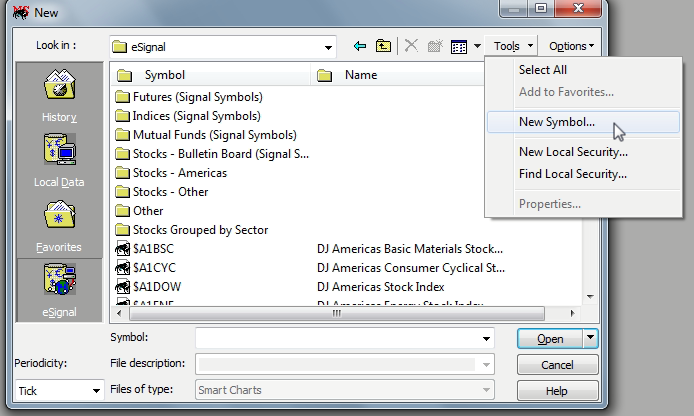Viewport: 694px width, 416px height.
Task: Expand the Look in eSignal dropdown
Action: point(328,47)
